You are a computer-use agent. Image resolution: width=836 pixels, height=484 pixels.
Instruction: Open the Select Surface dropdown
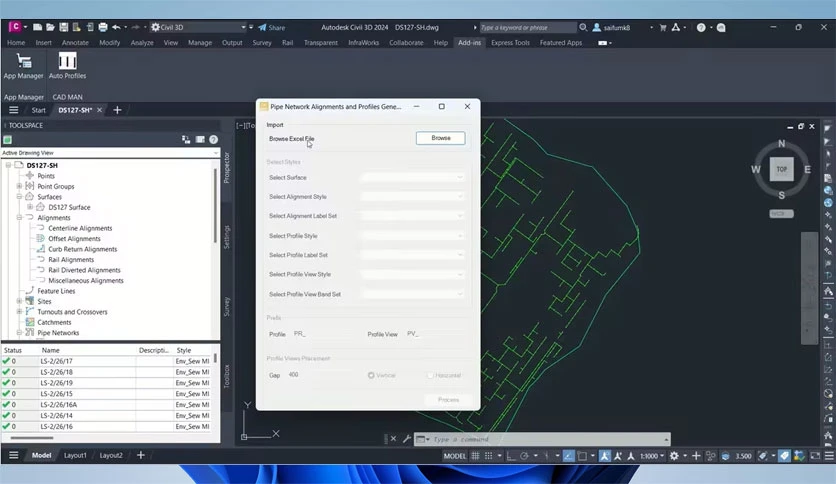pyautogui.click(x=412, y=178)
